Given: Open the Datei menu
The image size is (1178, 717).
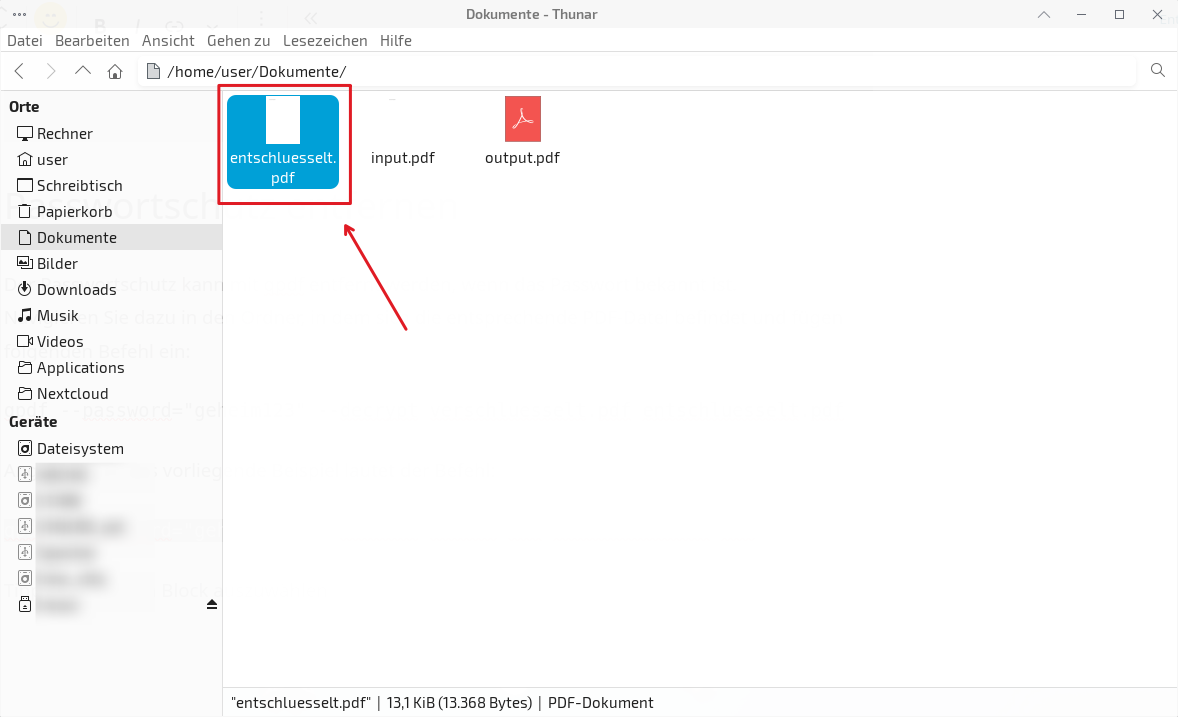Looking at the screenshot, I should 25,41.
